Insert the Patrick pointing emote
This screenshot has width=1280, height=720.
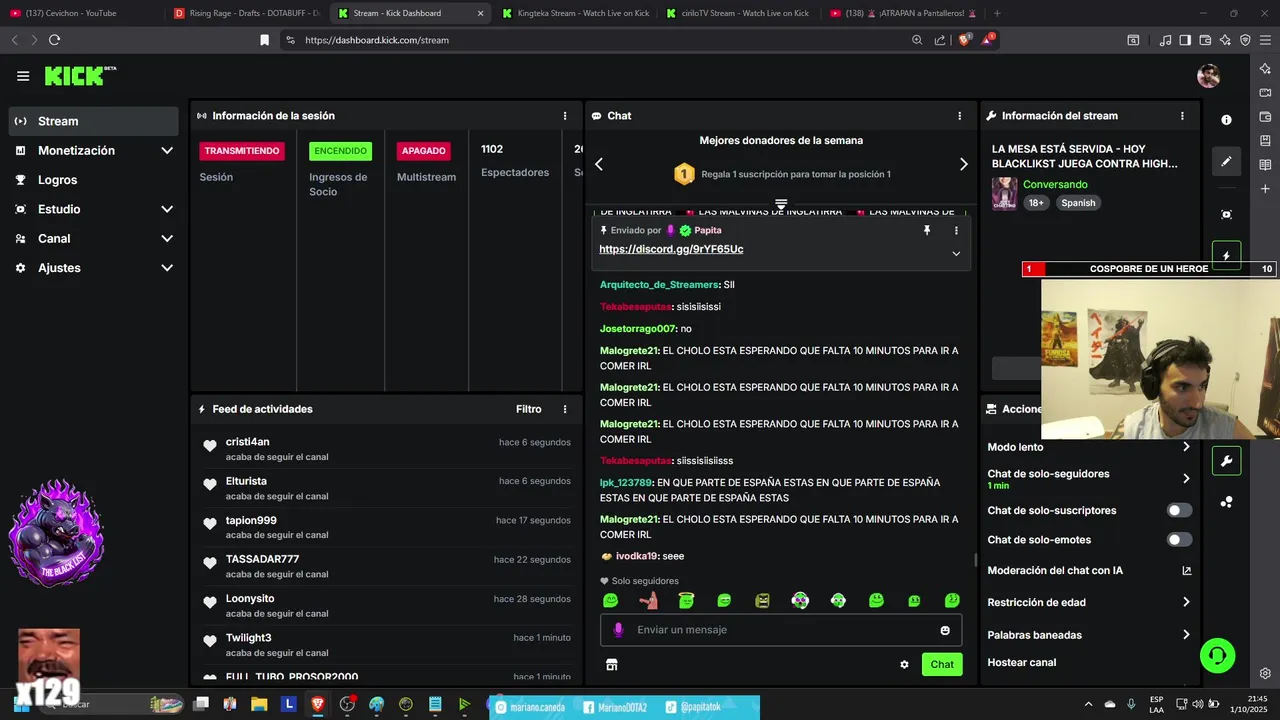648,600
